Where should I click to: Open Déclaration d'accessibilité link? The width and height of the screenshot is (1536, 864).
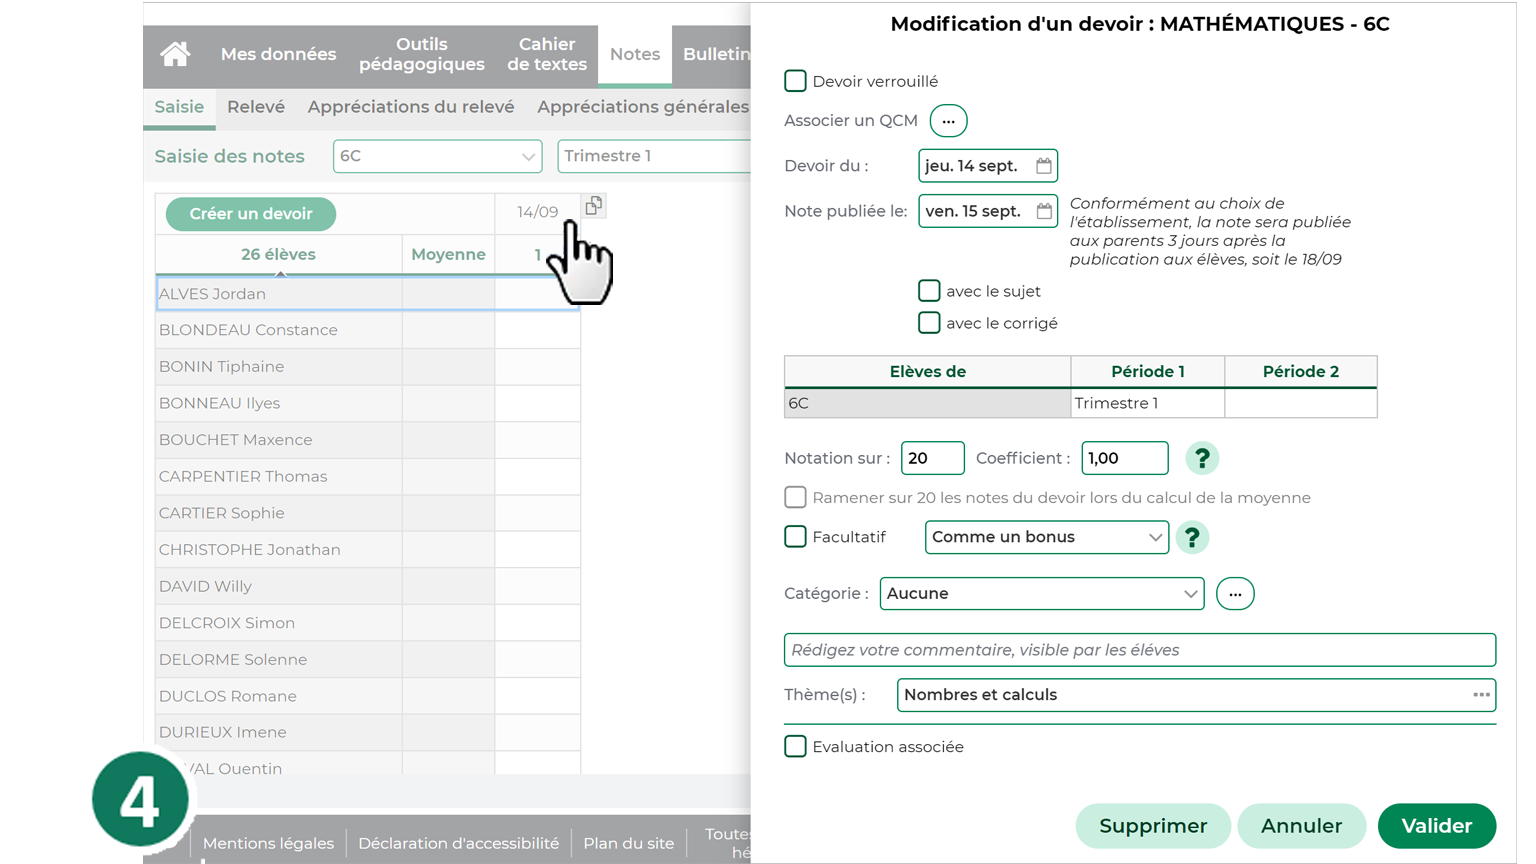458,843
